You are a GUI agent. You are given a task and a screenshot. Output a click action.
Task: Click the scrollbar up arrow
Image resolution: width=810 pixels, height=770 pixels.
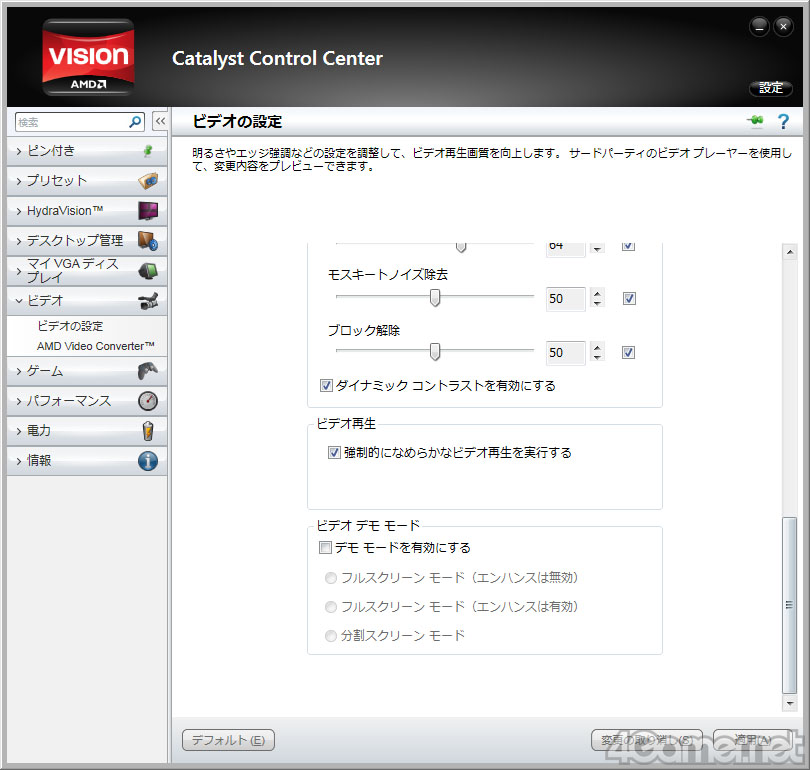click(x=789, y=252)
